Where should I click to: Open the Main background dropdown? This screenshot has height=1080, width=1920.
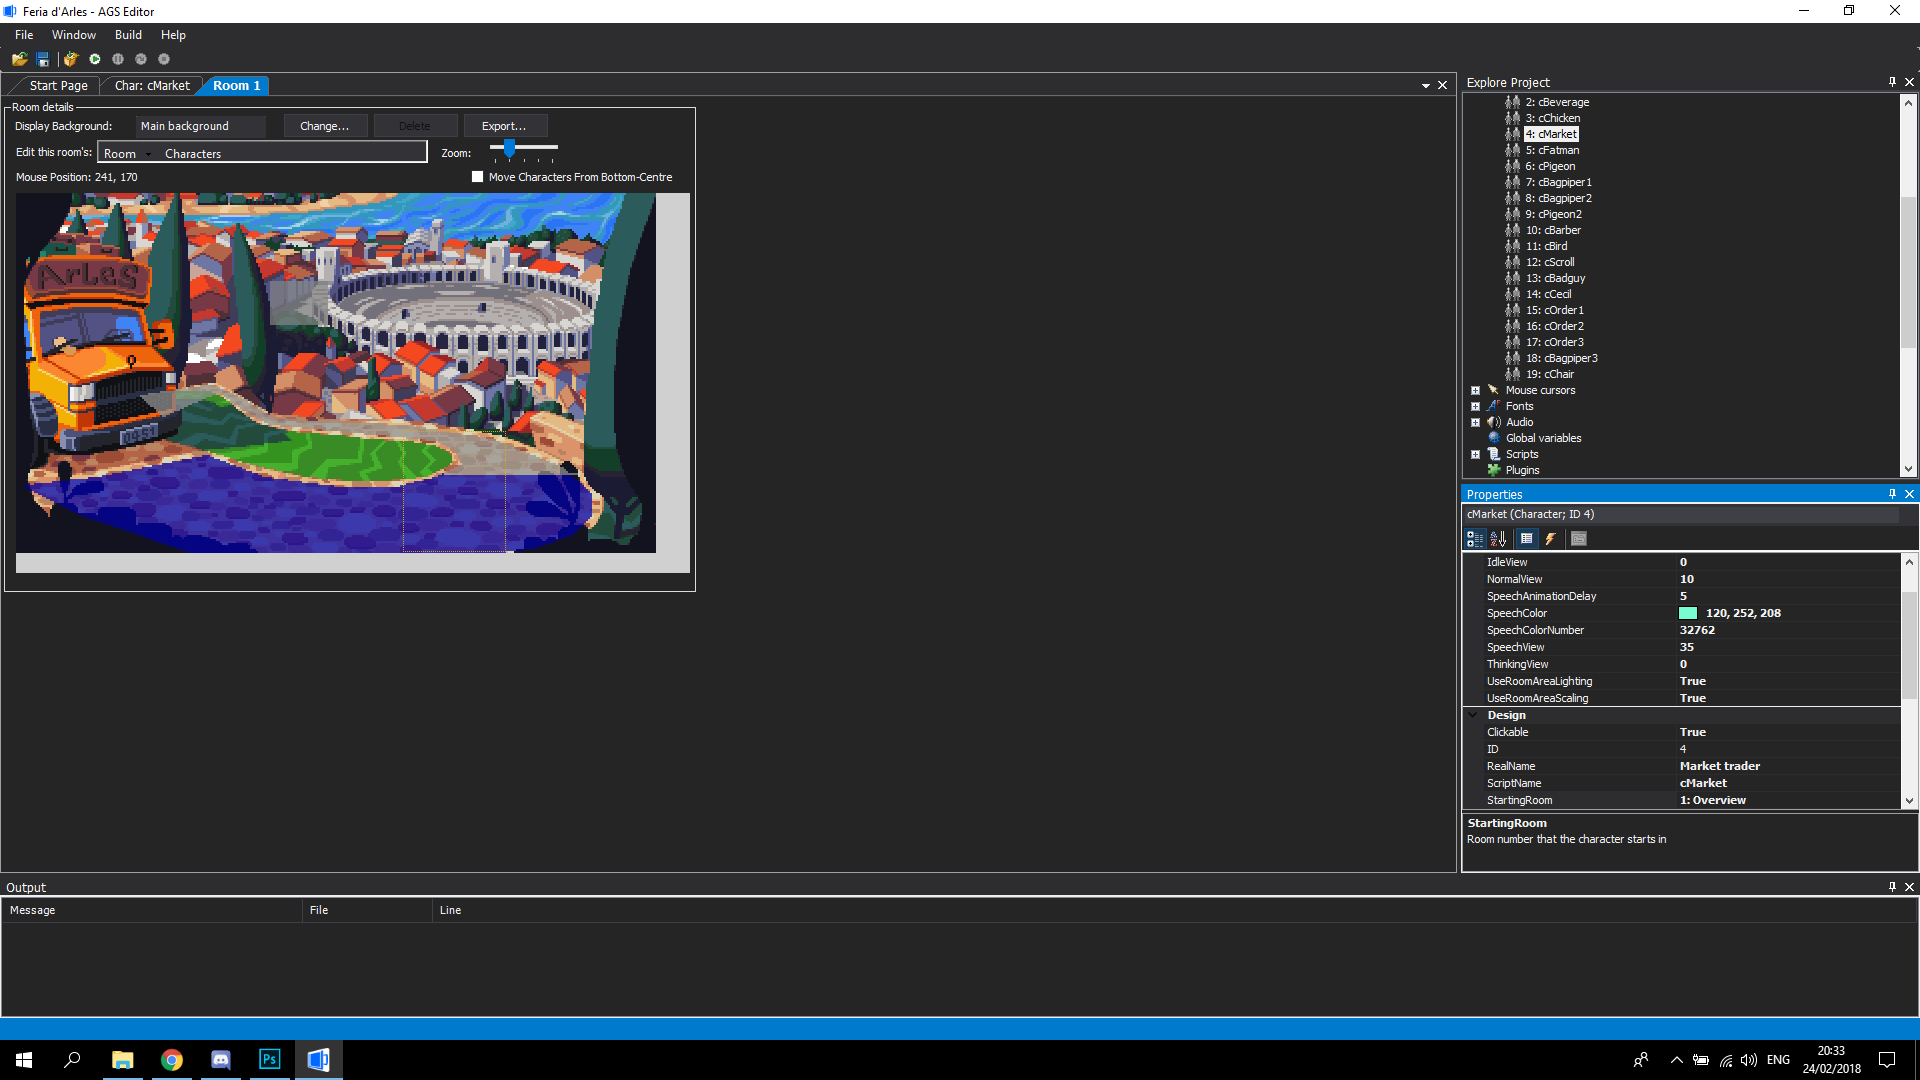201,126
